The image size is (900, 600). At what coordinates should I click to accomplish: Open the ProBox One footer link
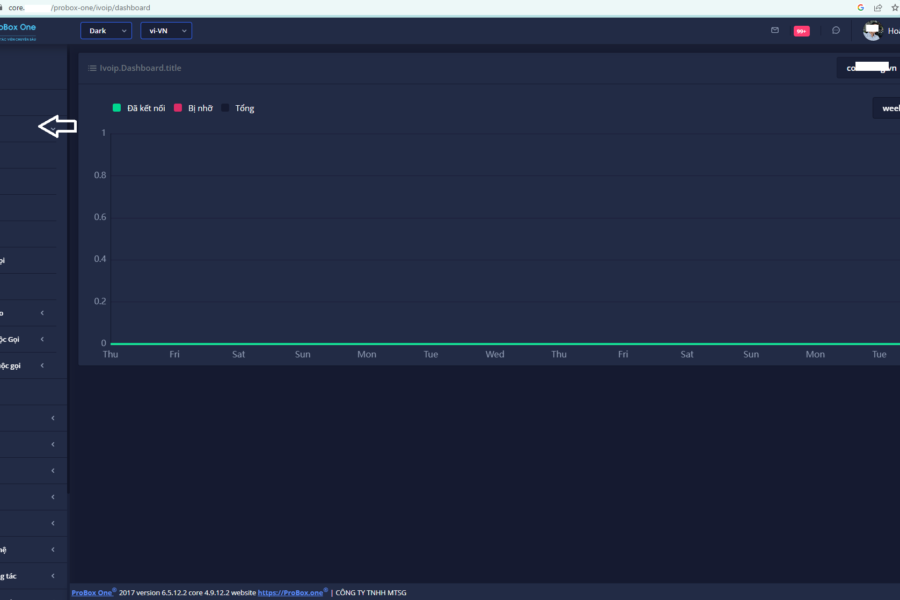coord(91,592)
